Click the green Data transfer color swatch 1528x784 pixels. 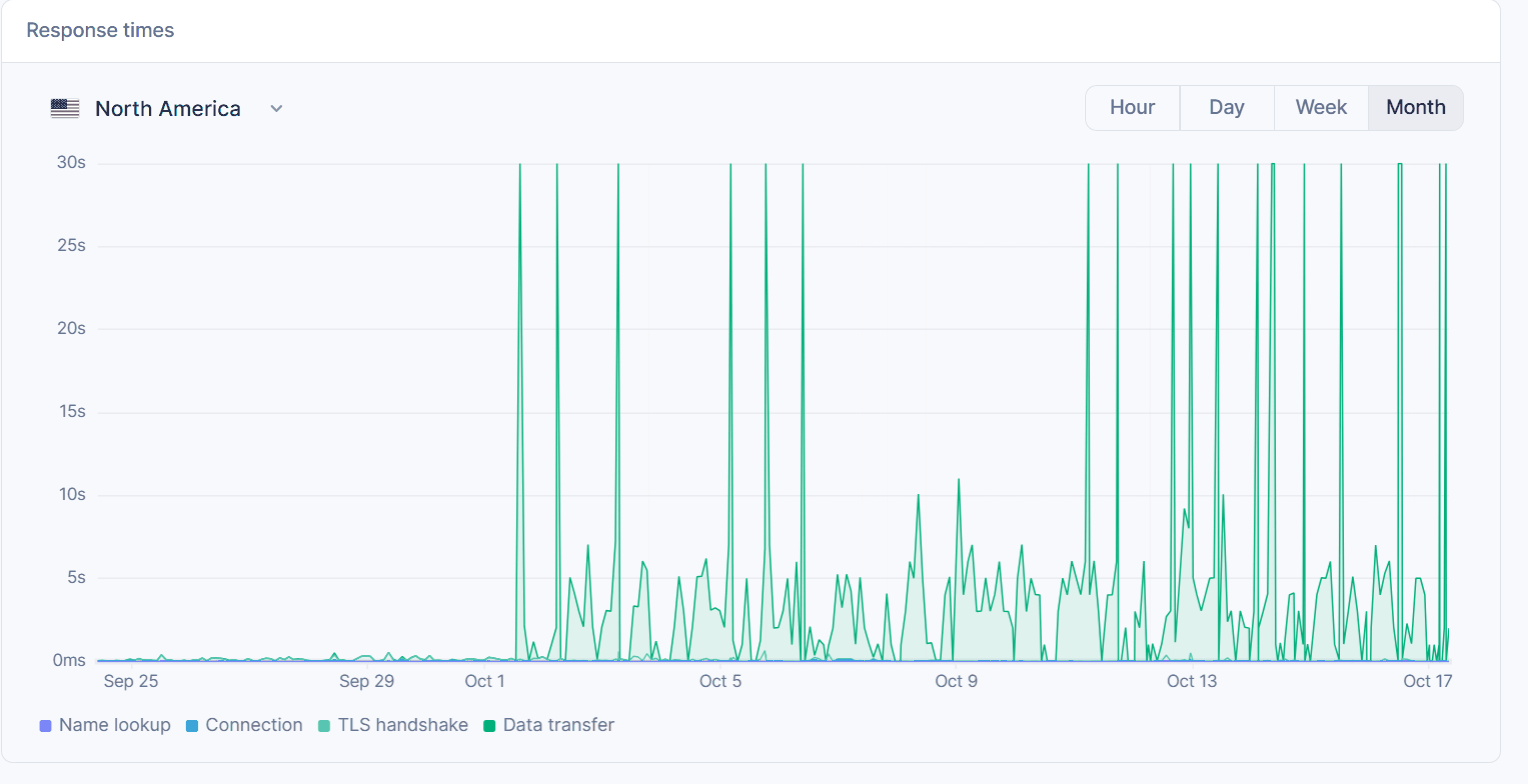(489, 726)
